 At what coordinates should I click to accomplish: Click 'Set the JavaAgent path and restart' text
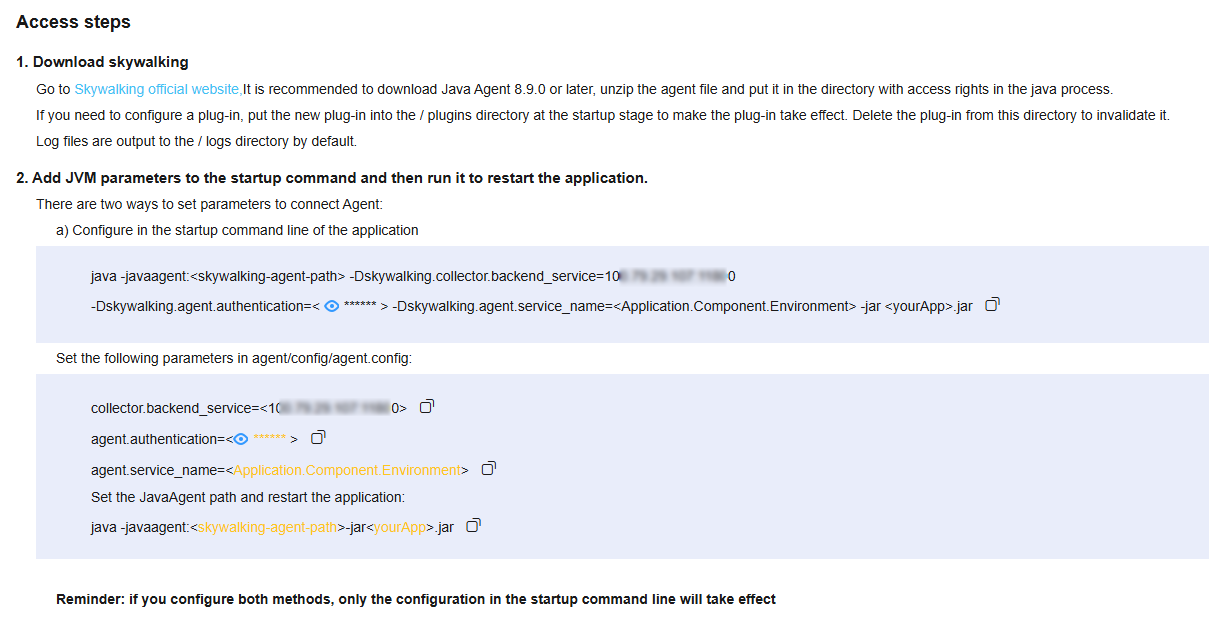coord(248,497)
